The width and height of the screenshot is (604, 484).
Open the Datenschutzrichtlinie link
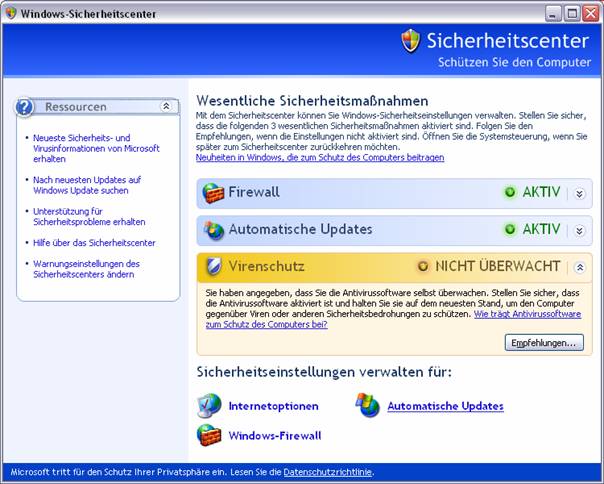(328, 472)
